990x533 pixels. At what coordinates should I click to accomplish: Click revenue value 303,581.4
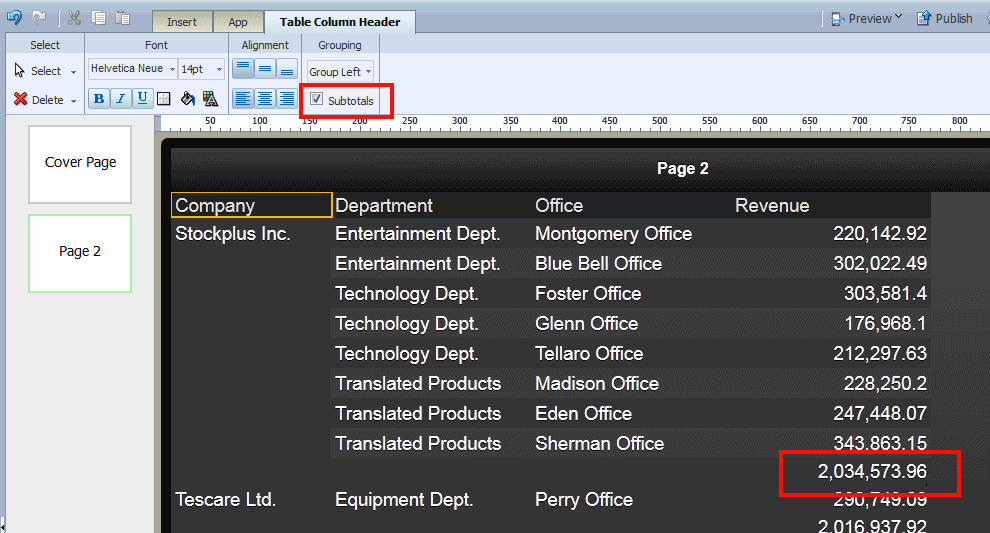coord(885,294)
